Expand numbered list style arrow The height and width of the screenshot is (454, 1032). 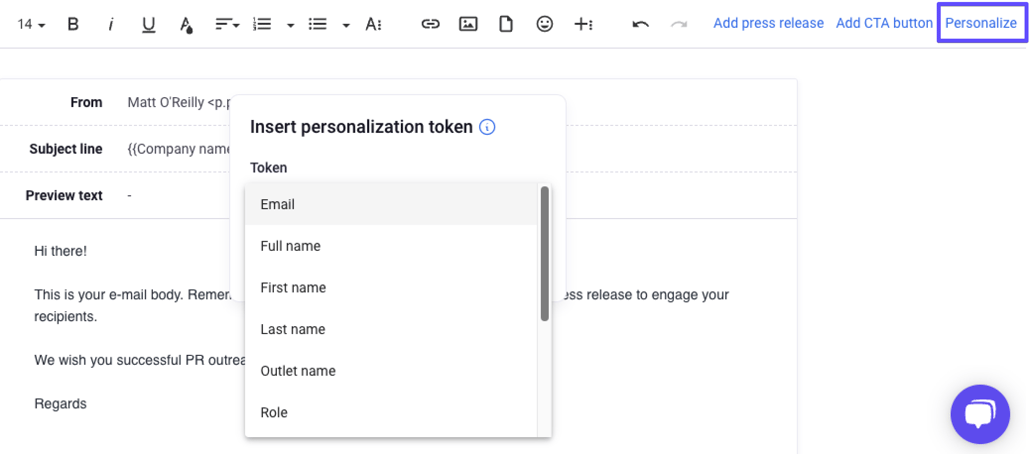(x=290, y=25)
